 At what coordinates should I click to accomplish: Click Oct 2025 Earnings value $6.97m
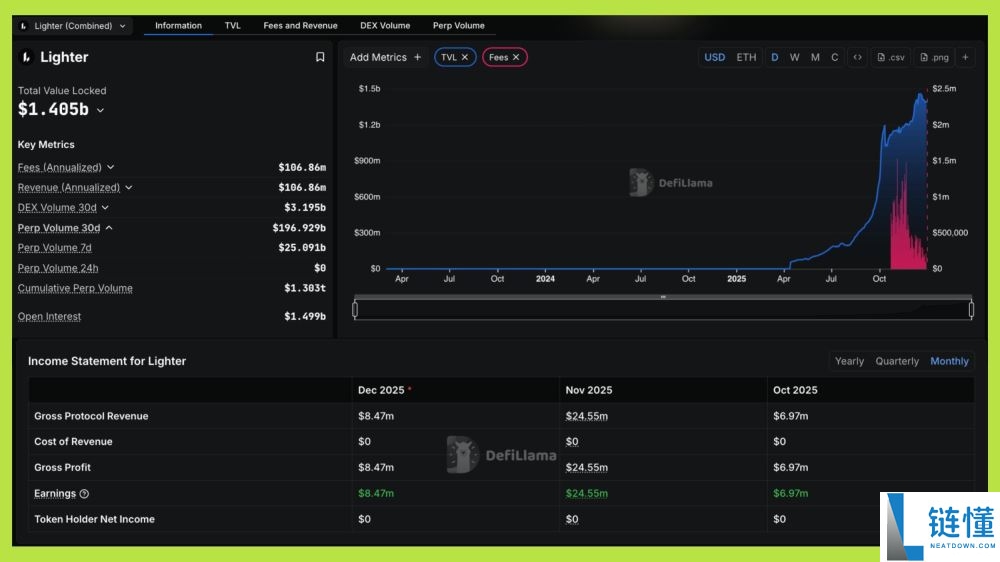(x=790, y=494)
